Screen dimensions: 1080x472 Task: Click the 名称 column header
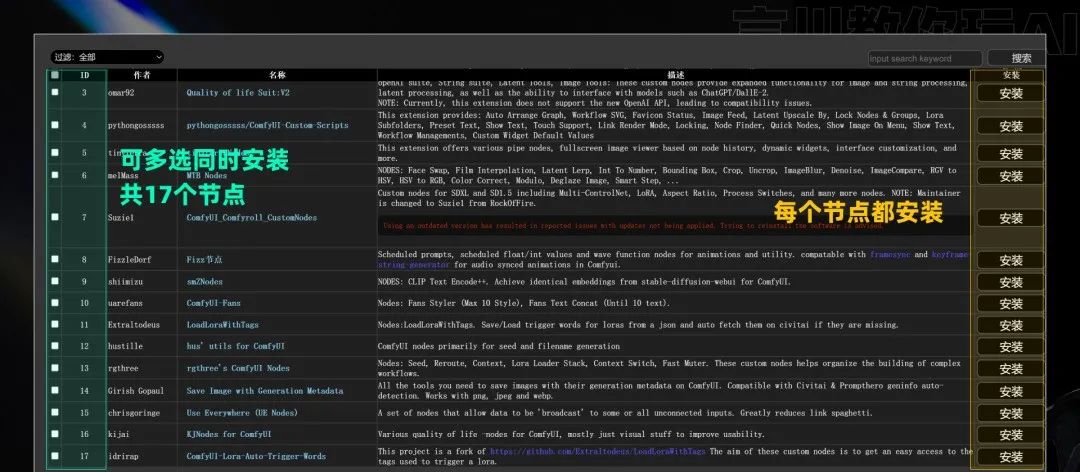[277, 75]
